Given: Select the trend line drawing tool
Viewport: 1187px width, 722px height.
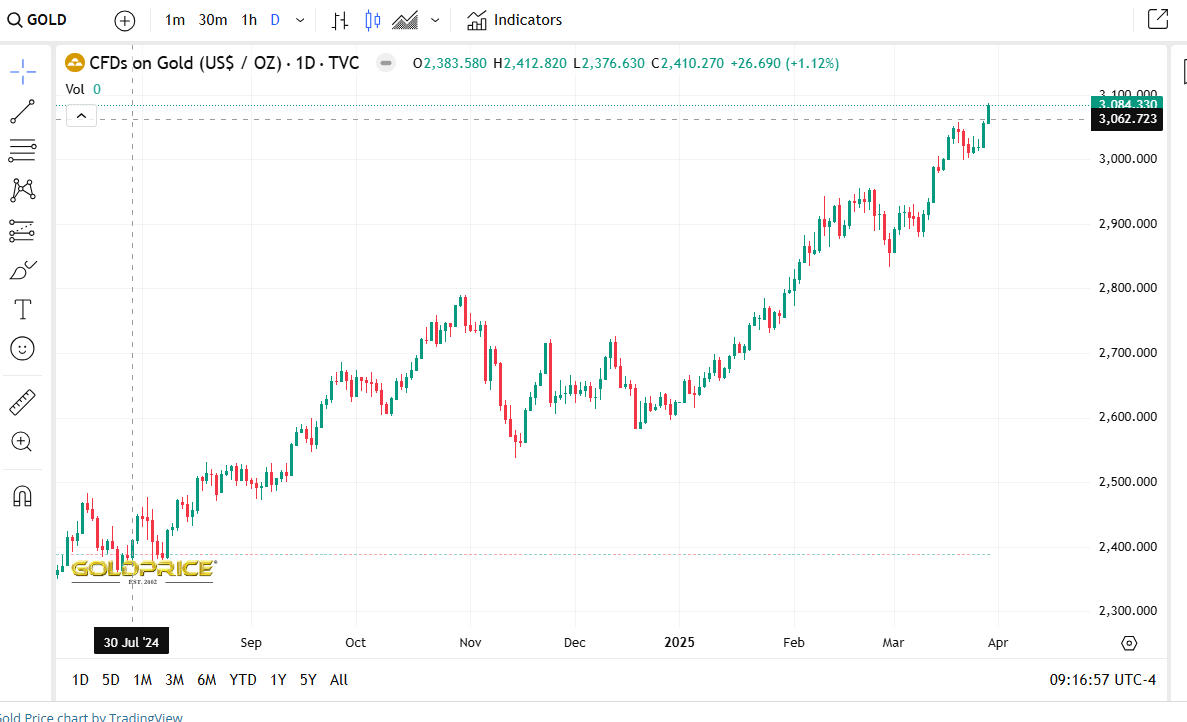Looking at the screenshot, I should 23,111.
